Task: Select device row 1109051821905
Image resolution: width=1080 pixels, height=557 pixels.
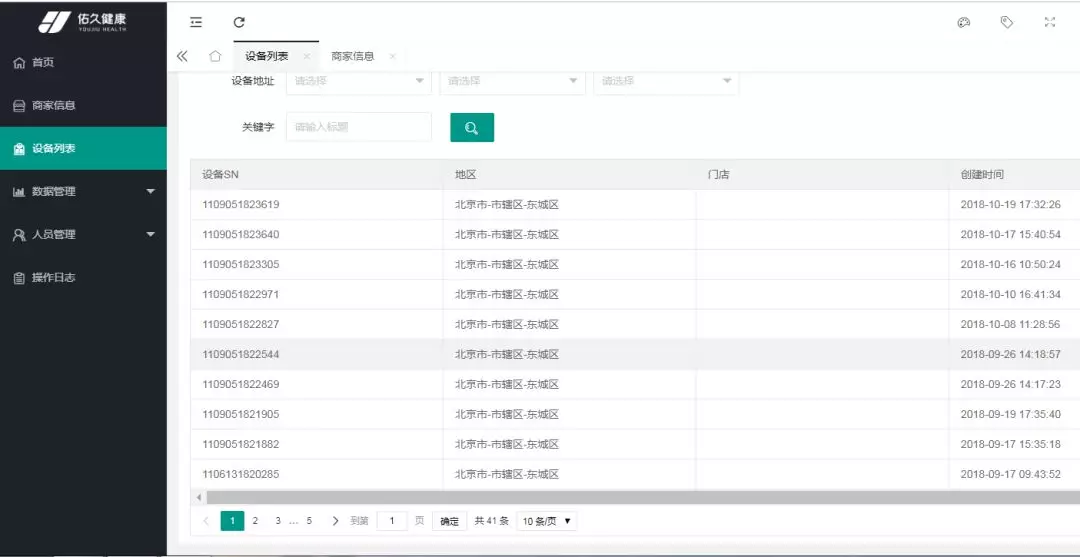Action: [x=635, y=414]
